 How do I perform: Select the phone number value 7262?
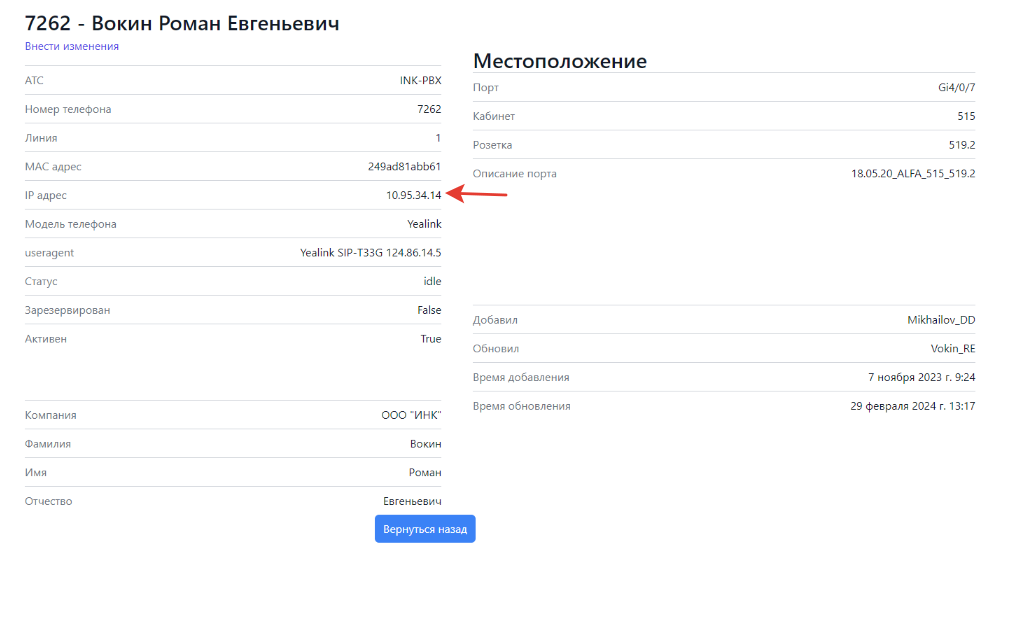429,109
